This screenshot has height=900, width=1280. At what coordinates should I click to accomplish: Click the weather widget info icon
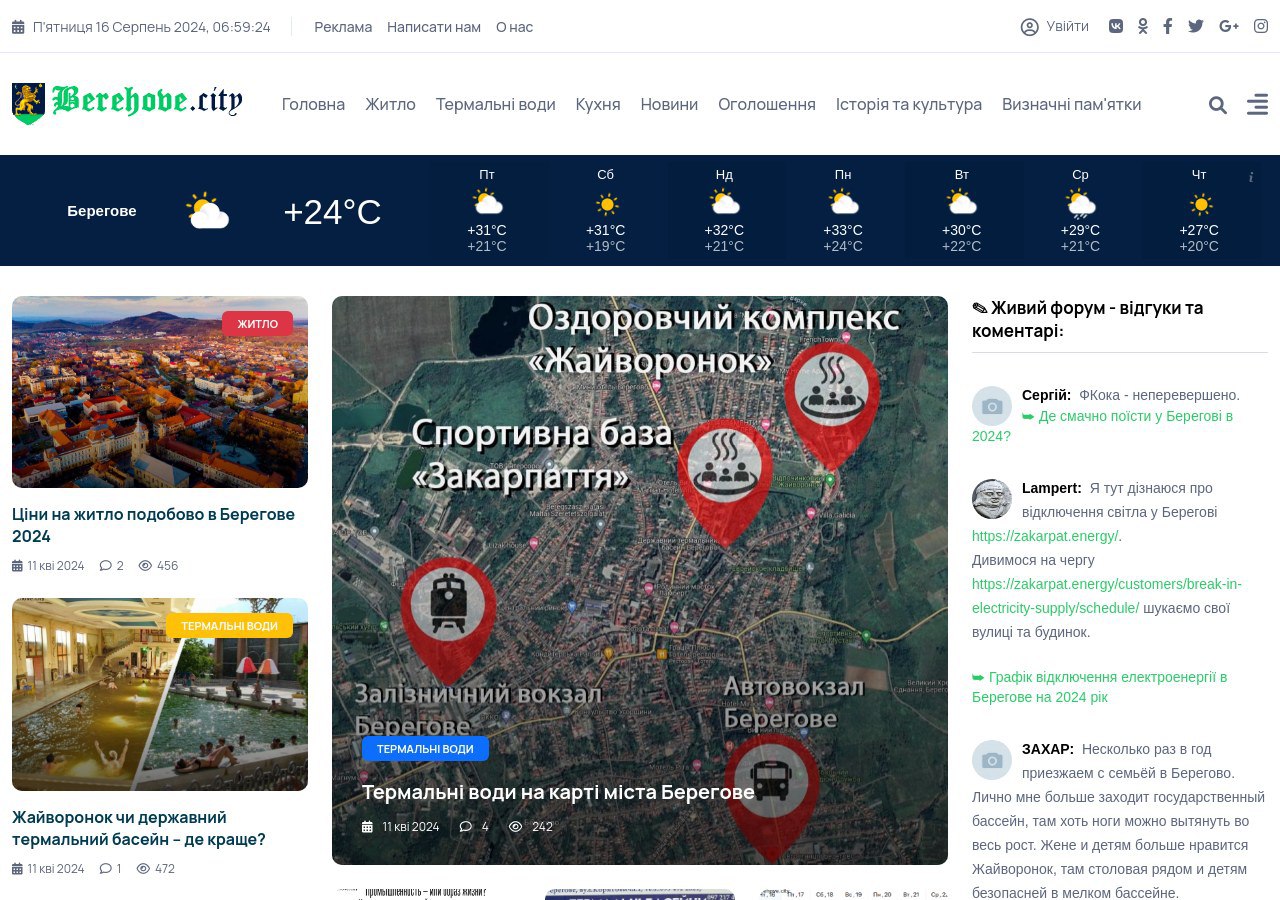click(x=1250, y=177)
